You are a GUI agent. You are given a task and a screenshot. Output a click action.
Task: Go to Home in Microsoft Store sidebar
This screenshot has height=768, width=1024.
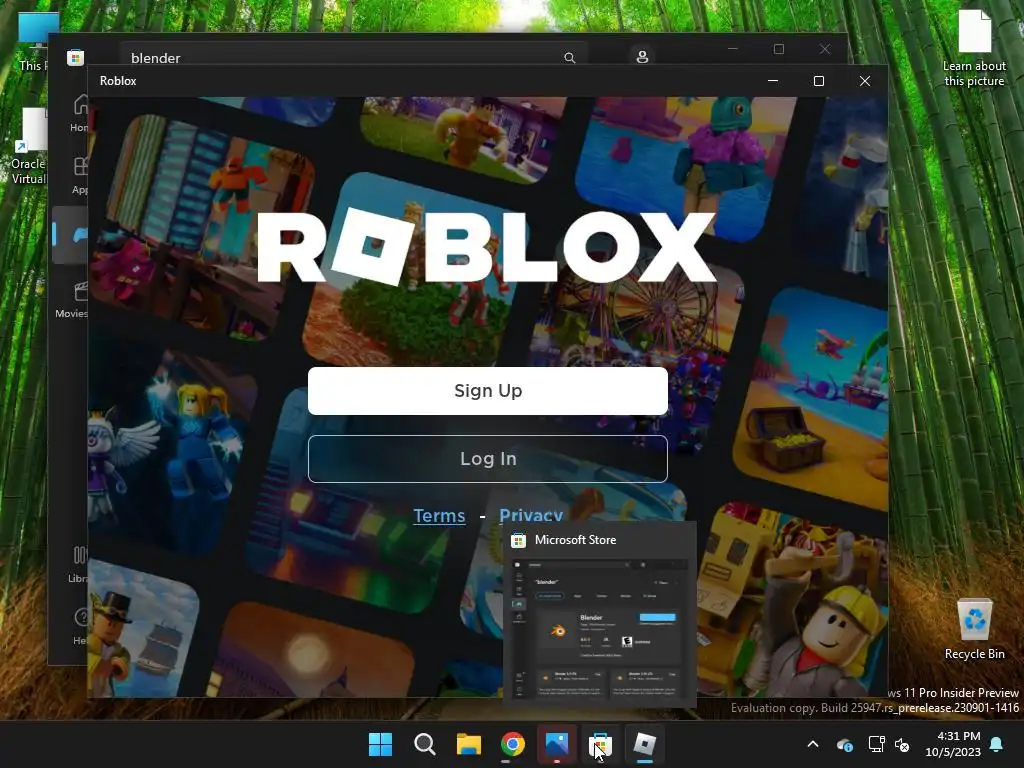tap(80, 113)
